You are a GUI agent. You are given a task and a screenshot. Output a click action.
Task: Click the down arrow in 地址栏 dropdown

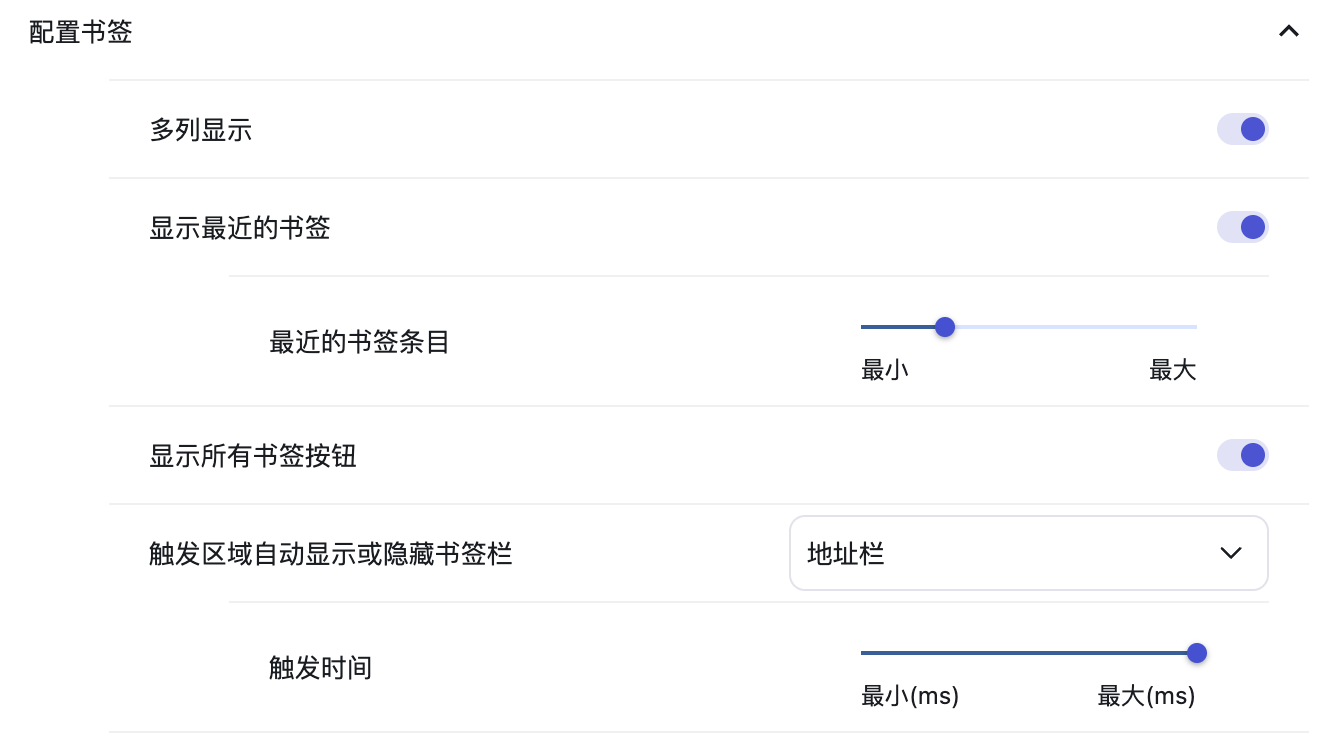click(x=1231, y=553)
